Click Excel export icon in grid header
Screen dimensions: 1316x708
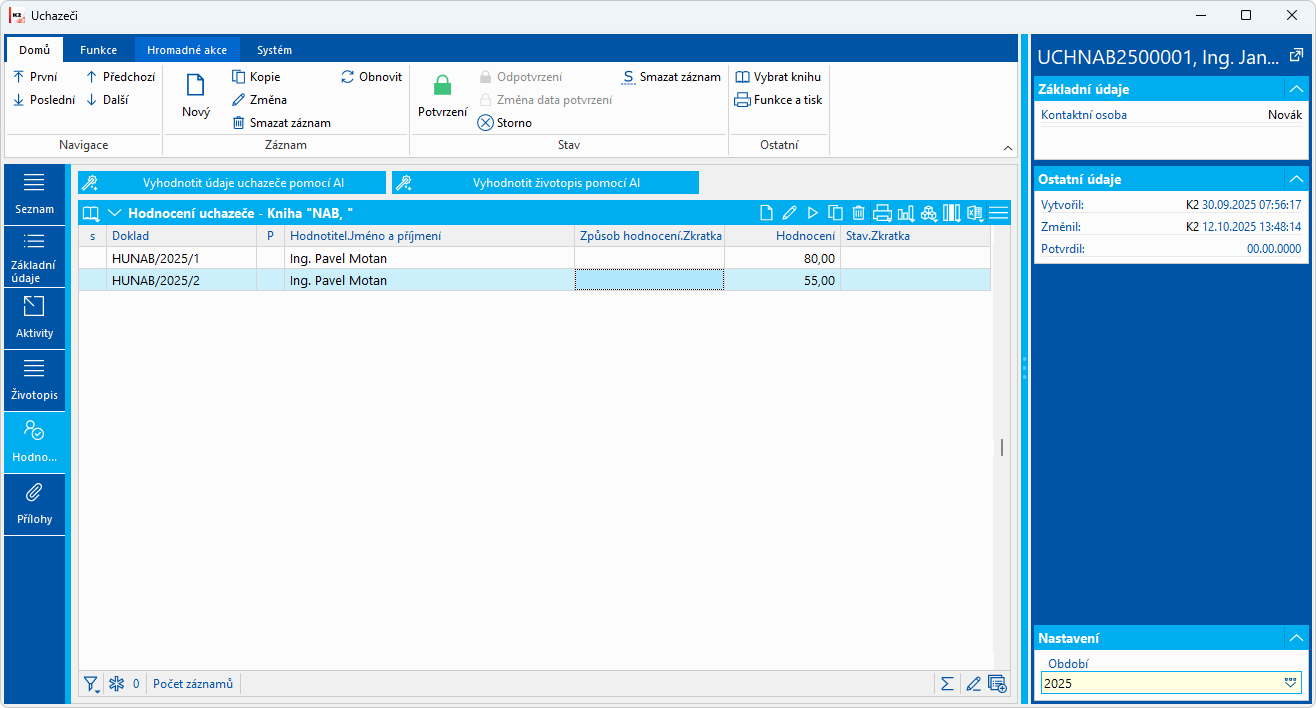pos(974,213)
